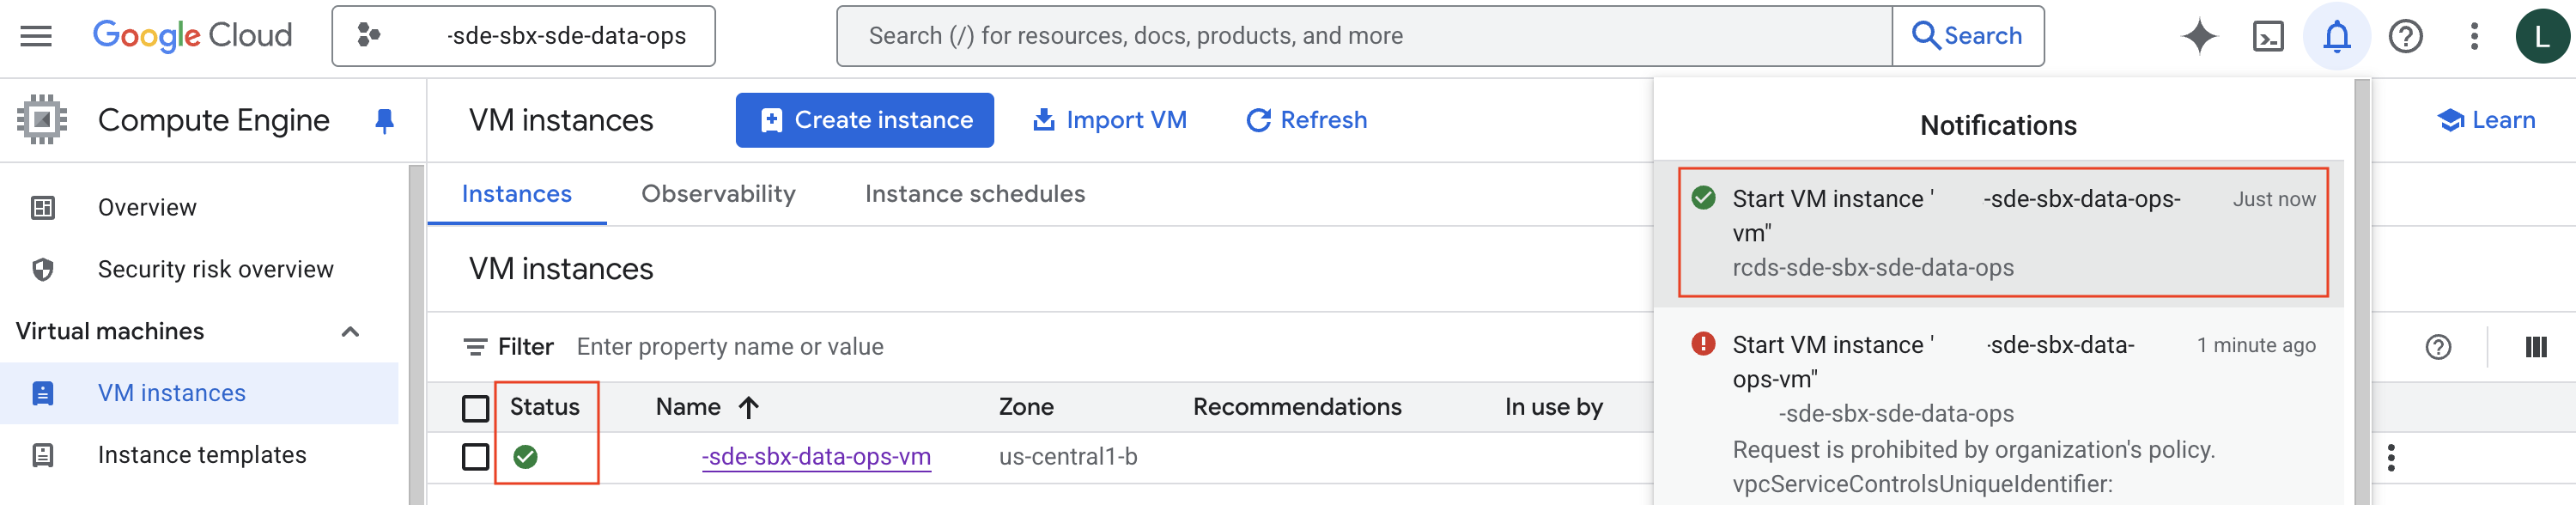
Task: Open the sde-sbx-data-ops-vm instance link
Action: pos(816,457)
